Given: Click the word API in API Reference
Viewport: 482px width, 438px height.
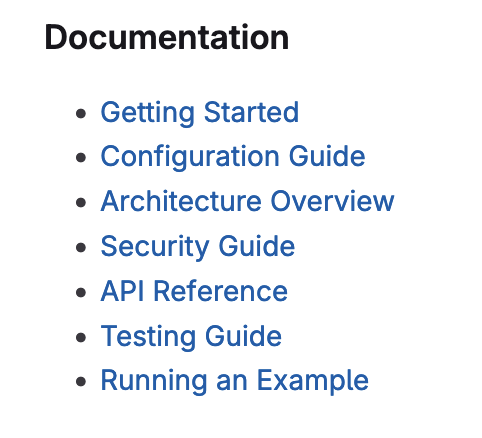Looking at the screenshot, I should 122,291.
